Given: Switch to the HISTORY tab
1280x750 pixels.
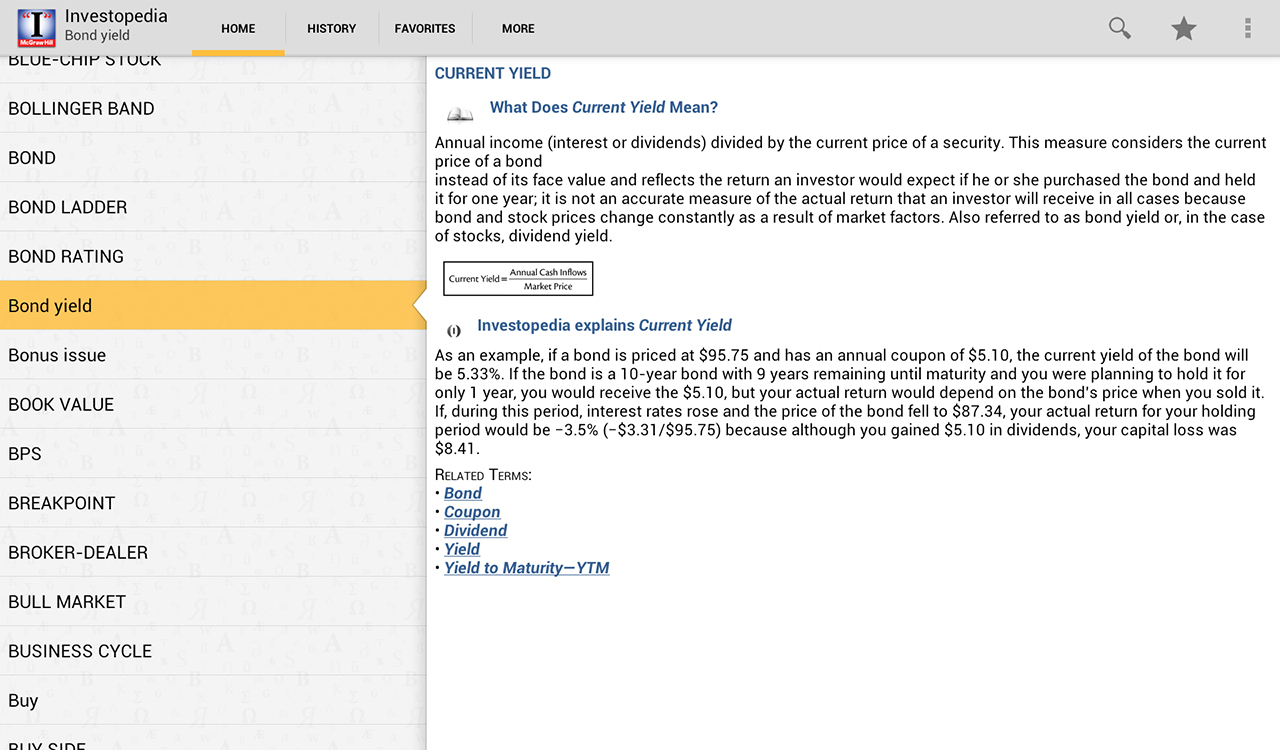Looking at the screenshot, I should coord(332,28).
